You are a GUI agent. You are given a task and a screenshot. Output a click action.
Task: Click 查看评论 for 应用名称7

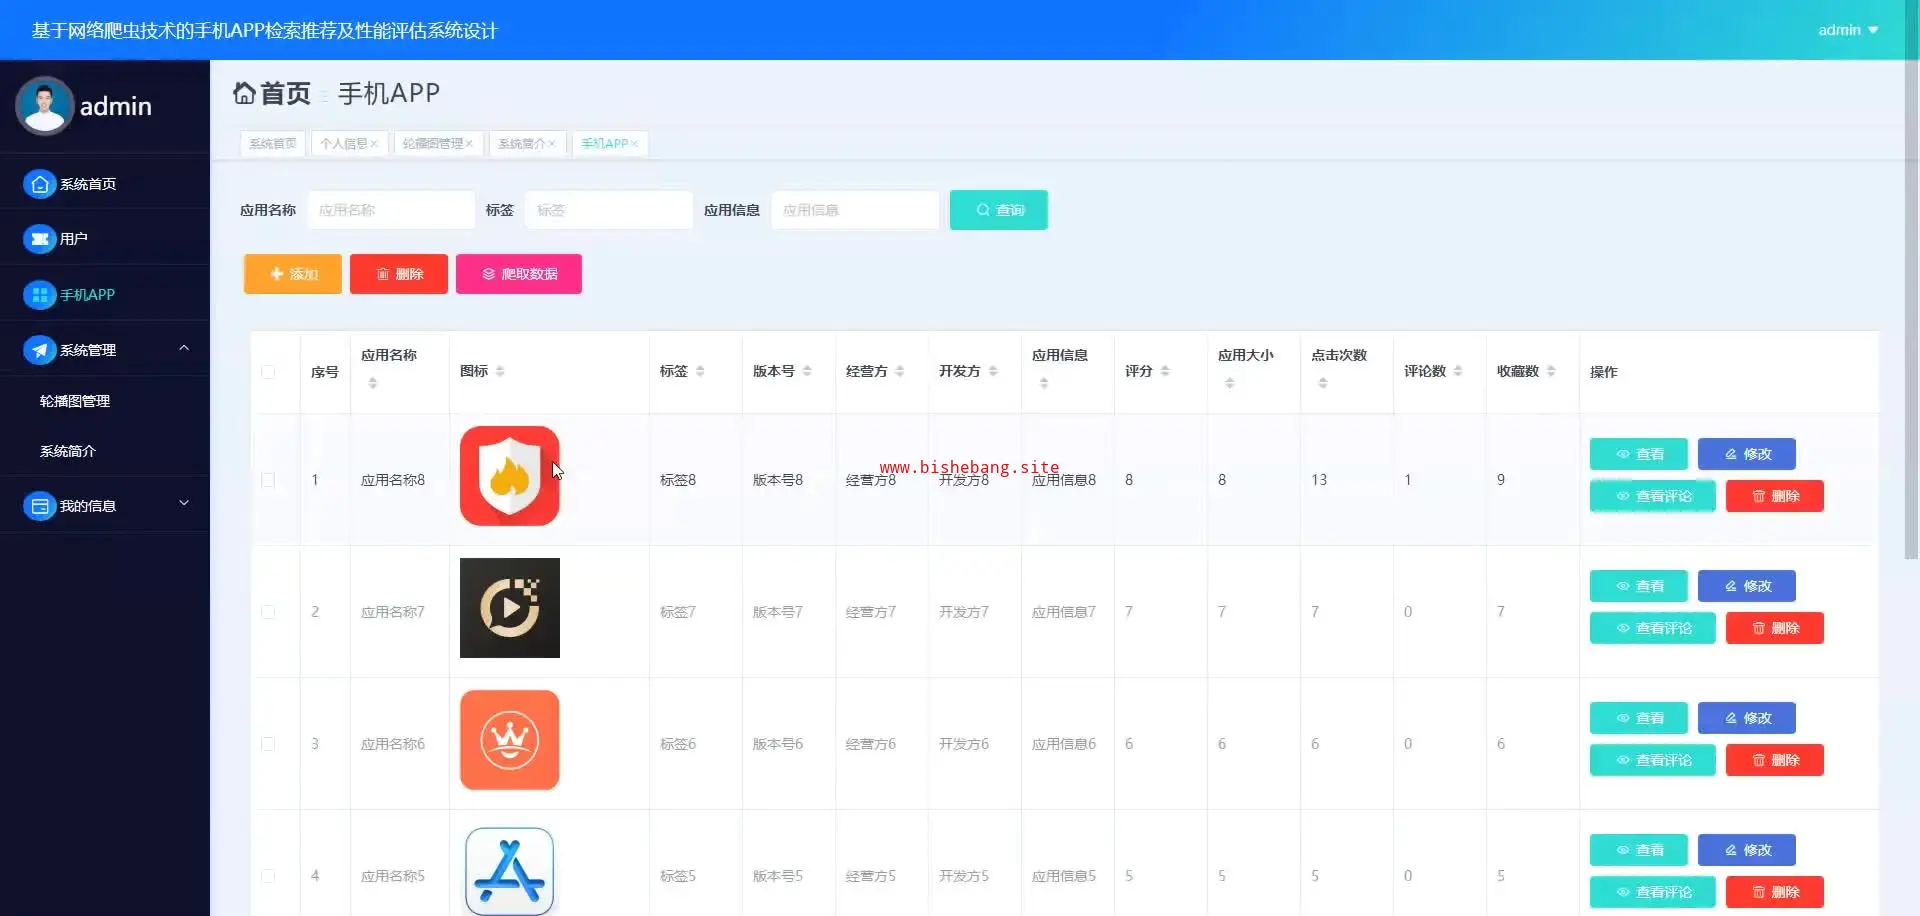click(x=1653, y=628)
